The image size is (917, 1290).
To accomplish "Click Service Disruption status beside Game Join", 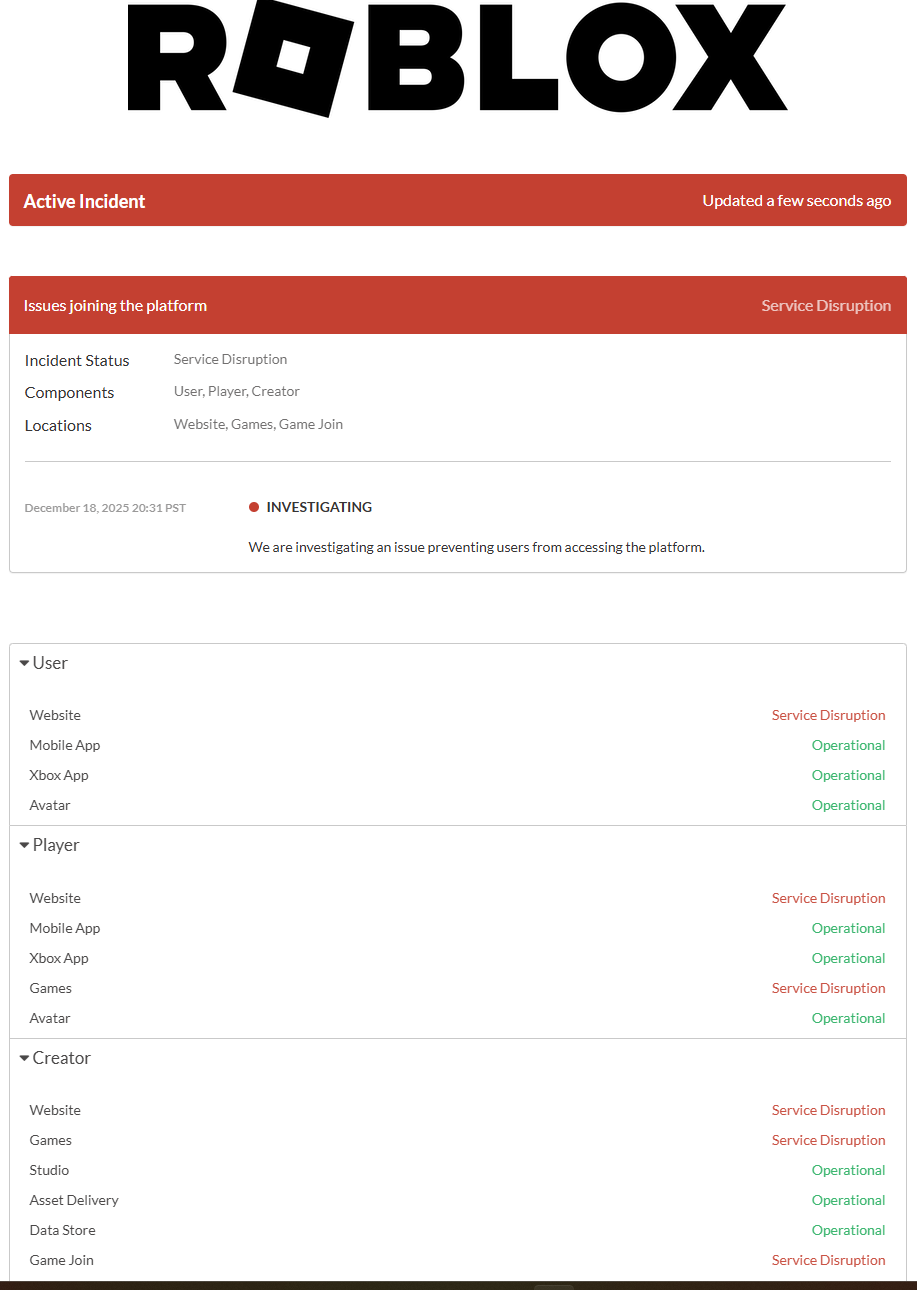I will [x=828, y=1260].
